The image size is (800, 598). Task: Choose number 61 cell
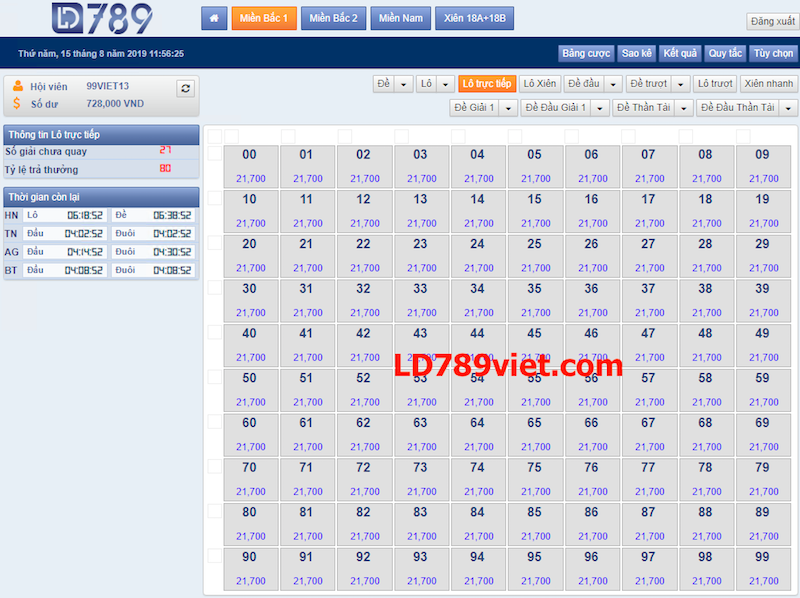point(308,435)
